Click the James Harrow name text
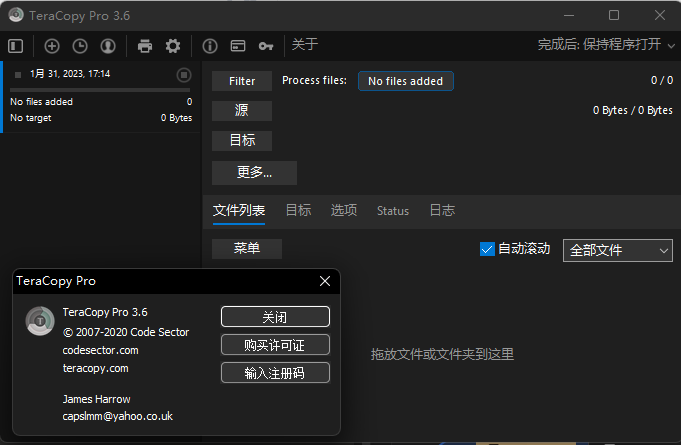This screenshot has height=445, width=681. (x=96, y=399)
